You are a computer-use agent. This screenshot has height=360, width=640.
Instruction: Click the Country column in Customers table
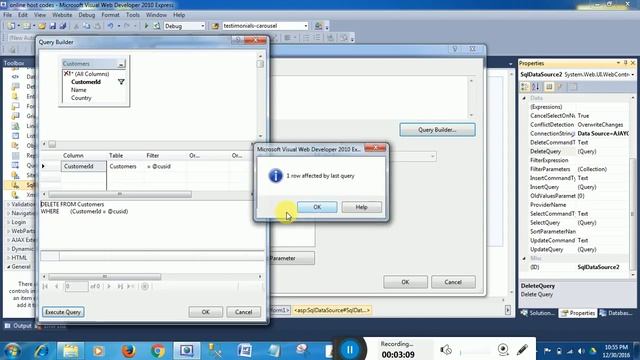(81, 98)
